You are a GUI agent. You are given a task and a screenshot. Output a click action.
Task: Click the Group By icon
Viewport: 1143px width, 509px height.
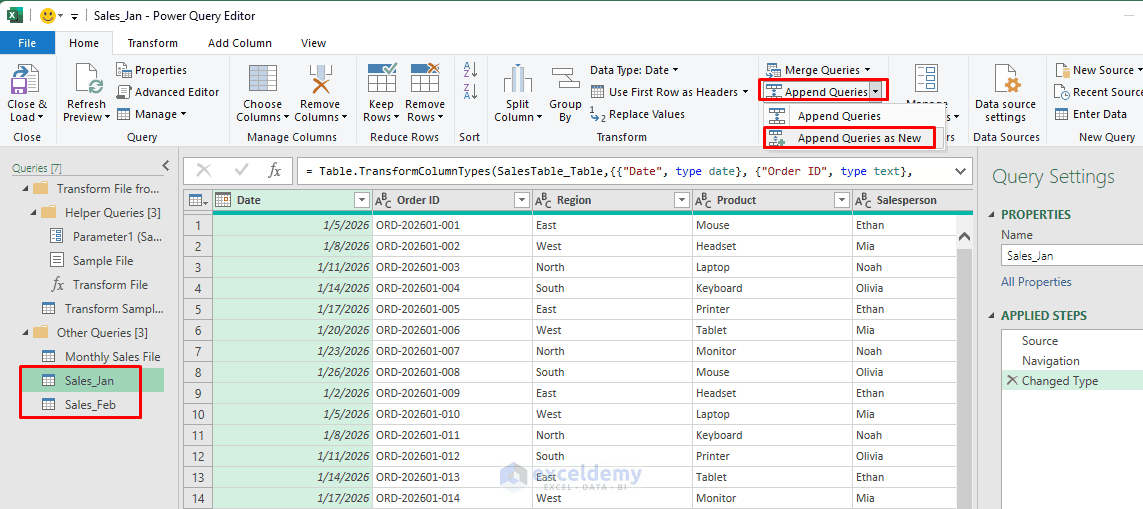tap(565, 79)
